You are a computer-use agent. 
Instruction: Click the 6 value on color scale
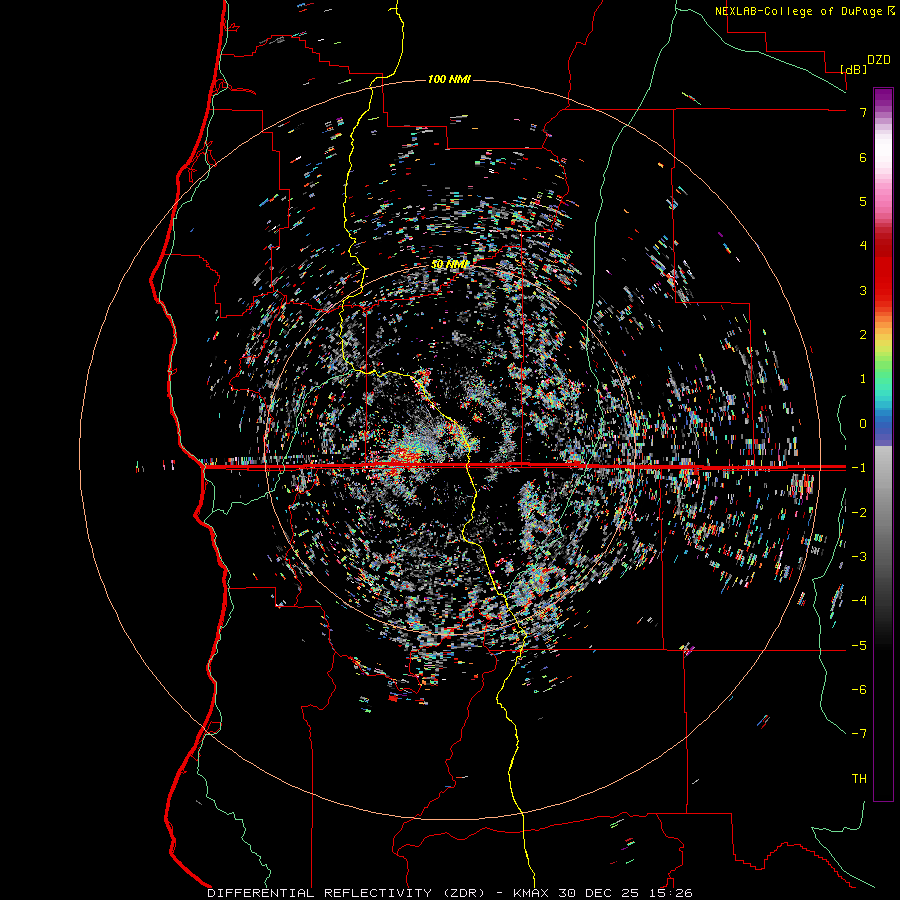pyautogui.click(x=863, y=157)
